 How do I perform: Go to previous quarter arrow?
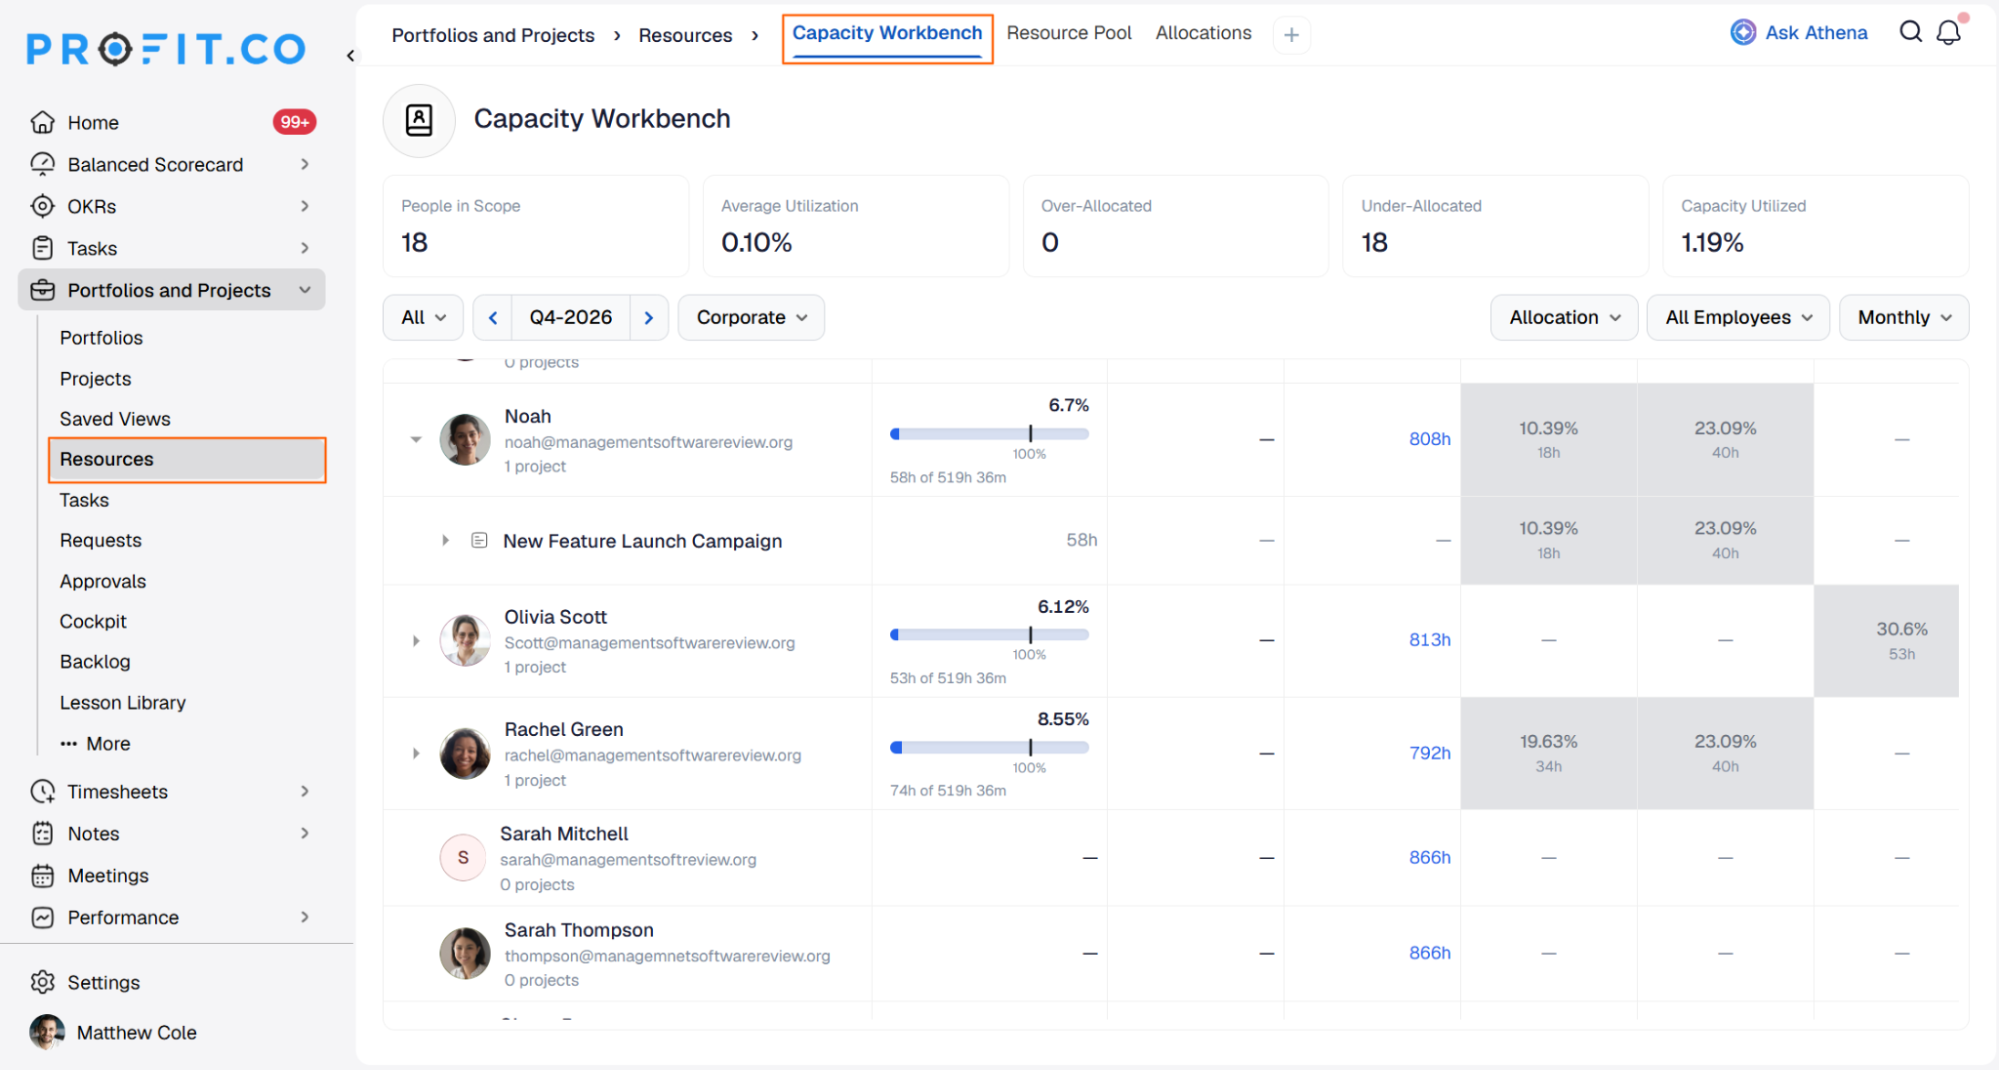point(493,317)
